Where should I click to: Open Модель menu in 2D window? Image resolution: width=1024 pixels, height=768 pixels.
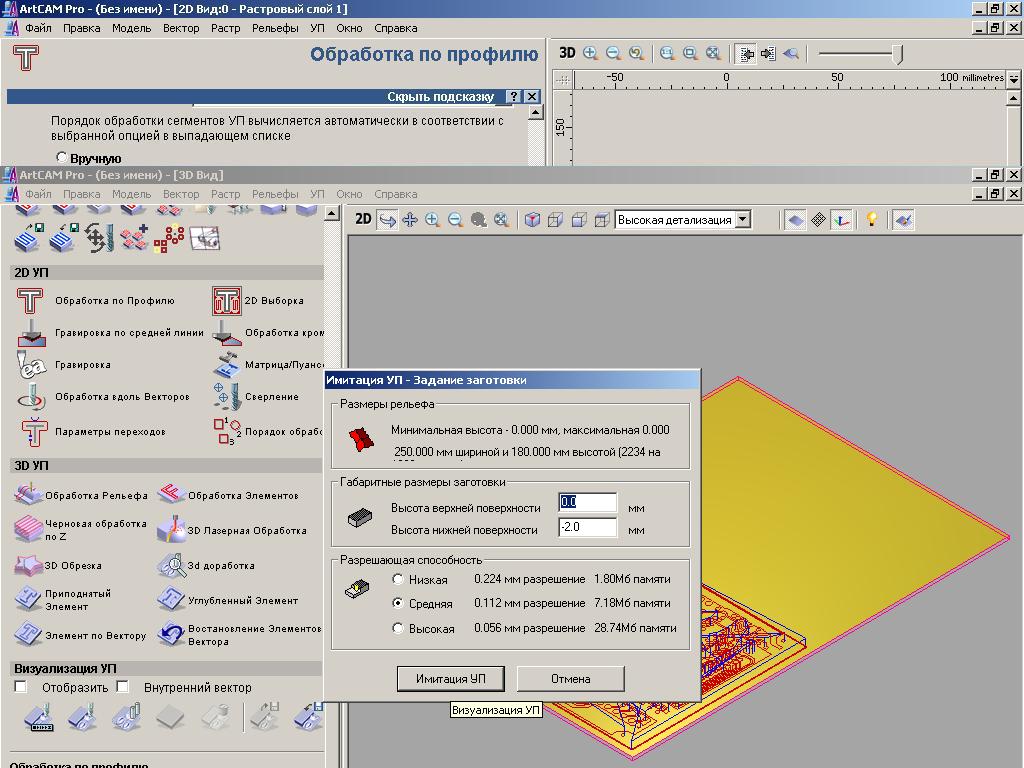pos(131,28)
